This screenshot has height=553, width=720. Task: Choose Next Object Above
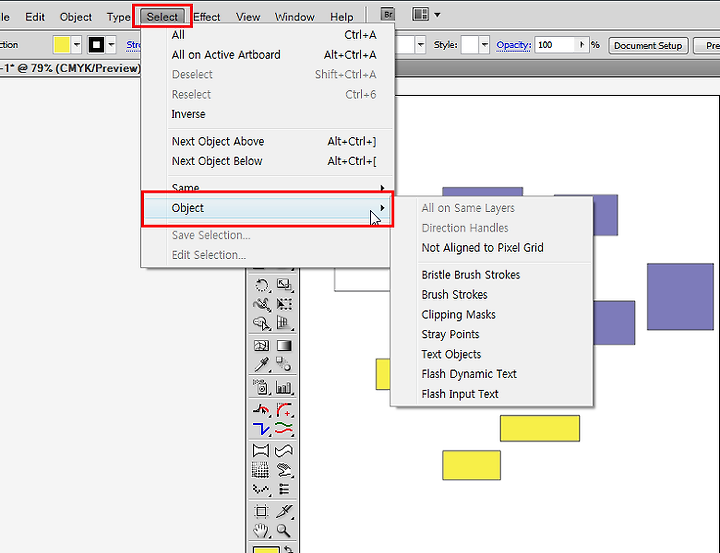268,141
